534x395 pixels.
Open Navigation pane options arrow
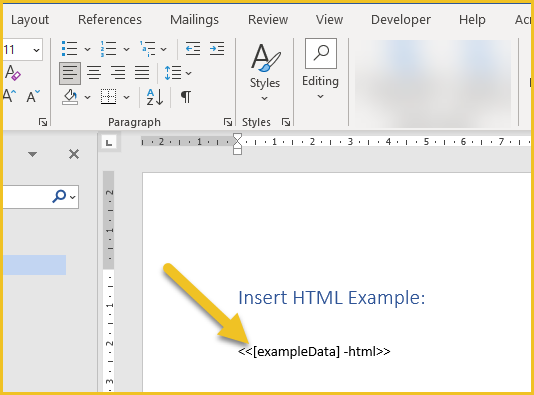point(32,155)
